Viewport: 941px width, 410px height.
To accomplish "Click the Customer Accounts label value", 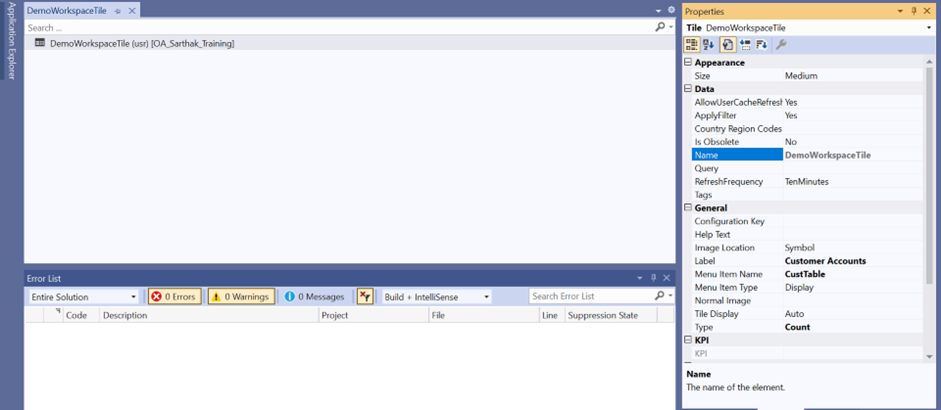I will (x=825, y=261).
